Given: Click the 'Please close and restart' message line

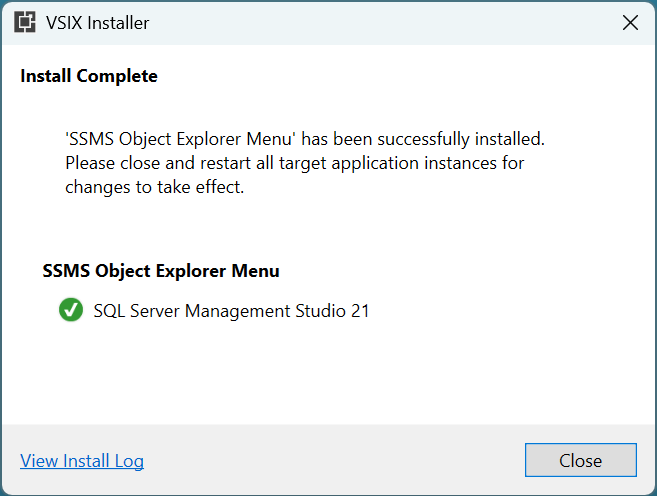Looking at the screenshot, I should 295,163.
